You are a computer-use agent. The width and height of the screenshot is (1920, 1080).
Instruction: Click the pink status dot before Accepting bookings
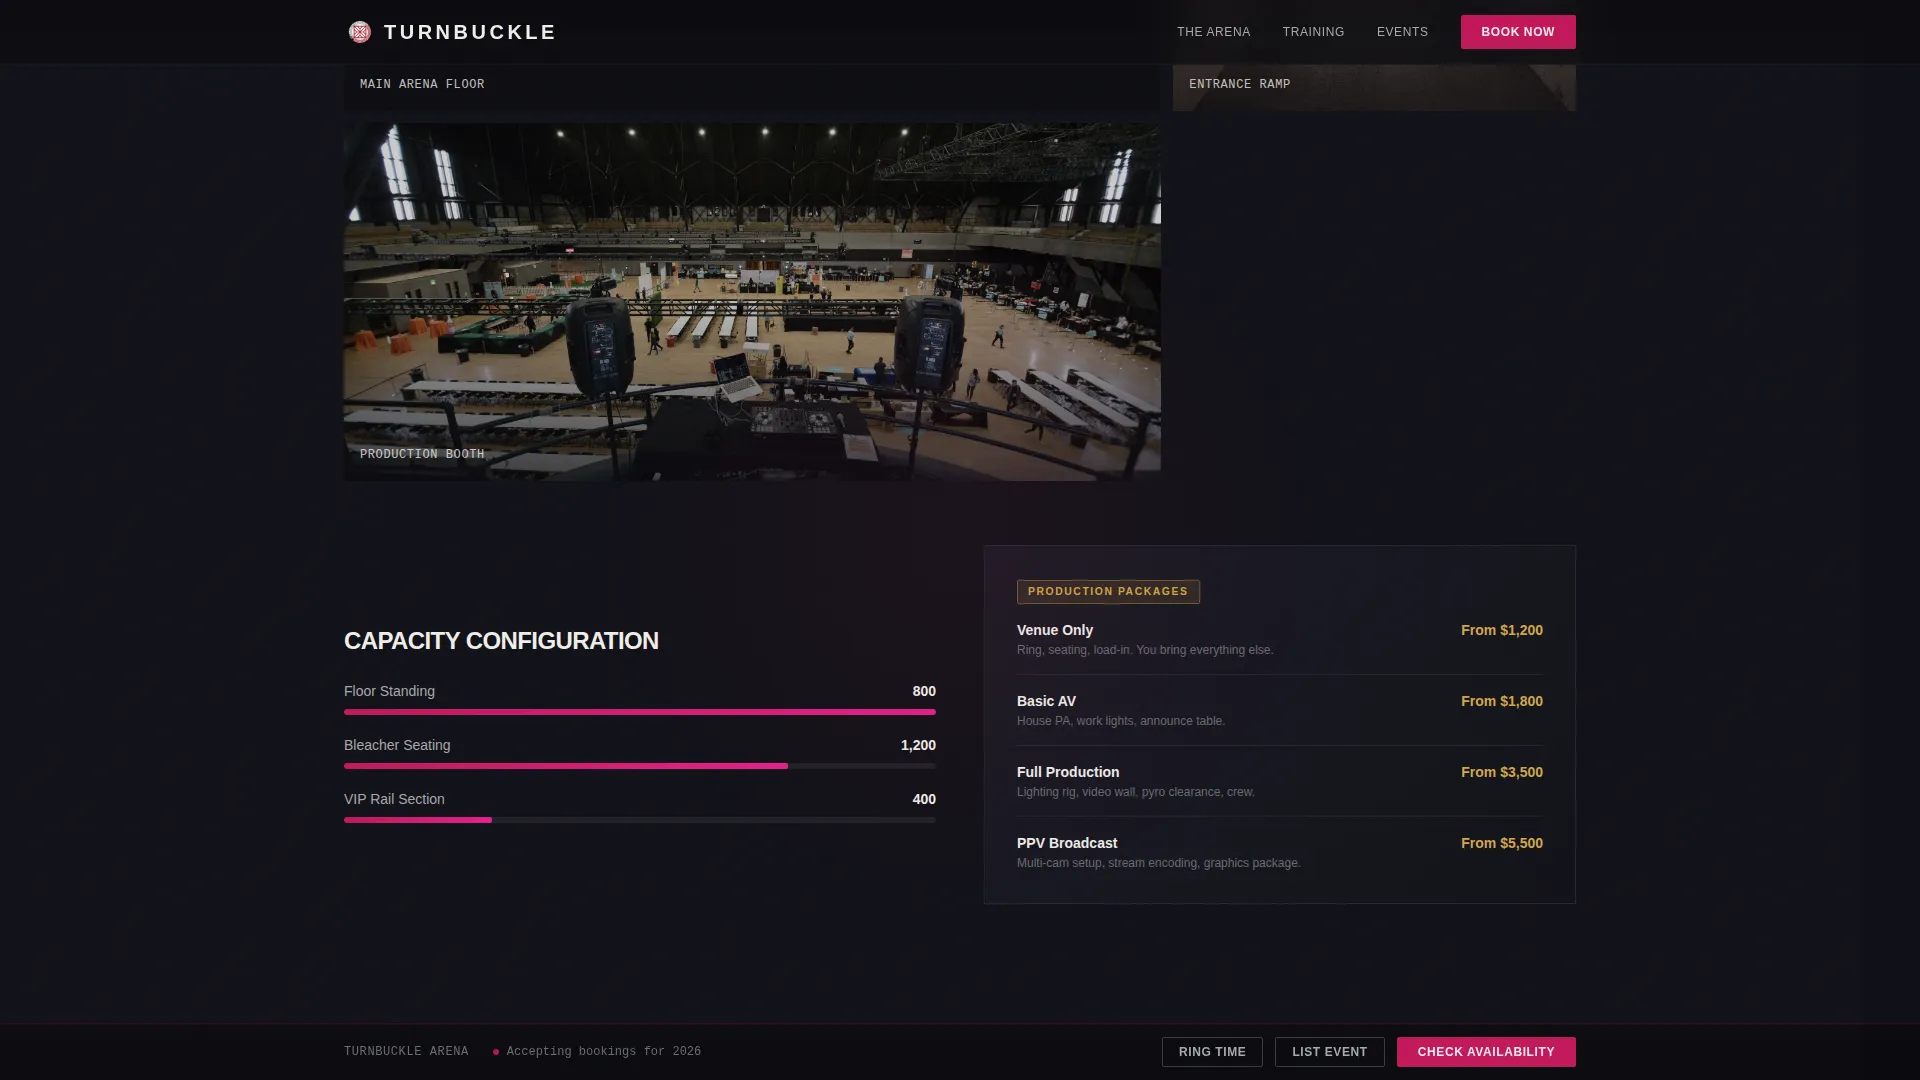[x=496, y=1052]
